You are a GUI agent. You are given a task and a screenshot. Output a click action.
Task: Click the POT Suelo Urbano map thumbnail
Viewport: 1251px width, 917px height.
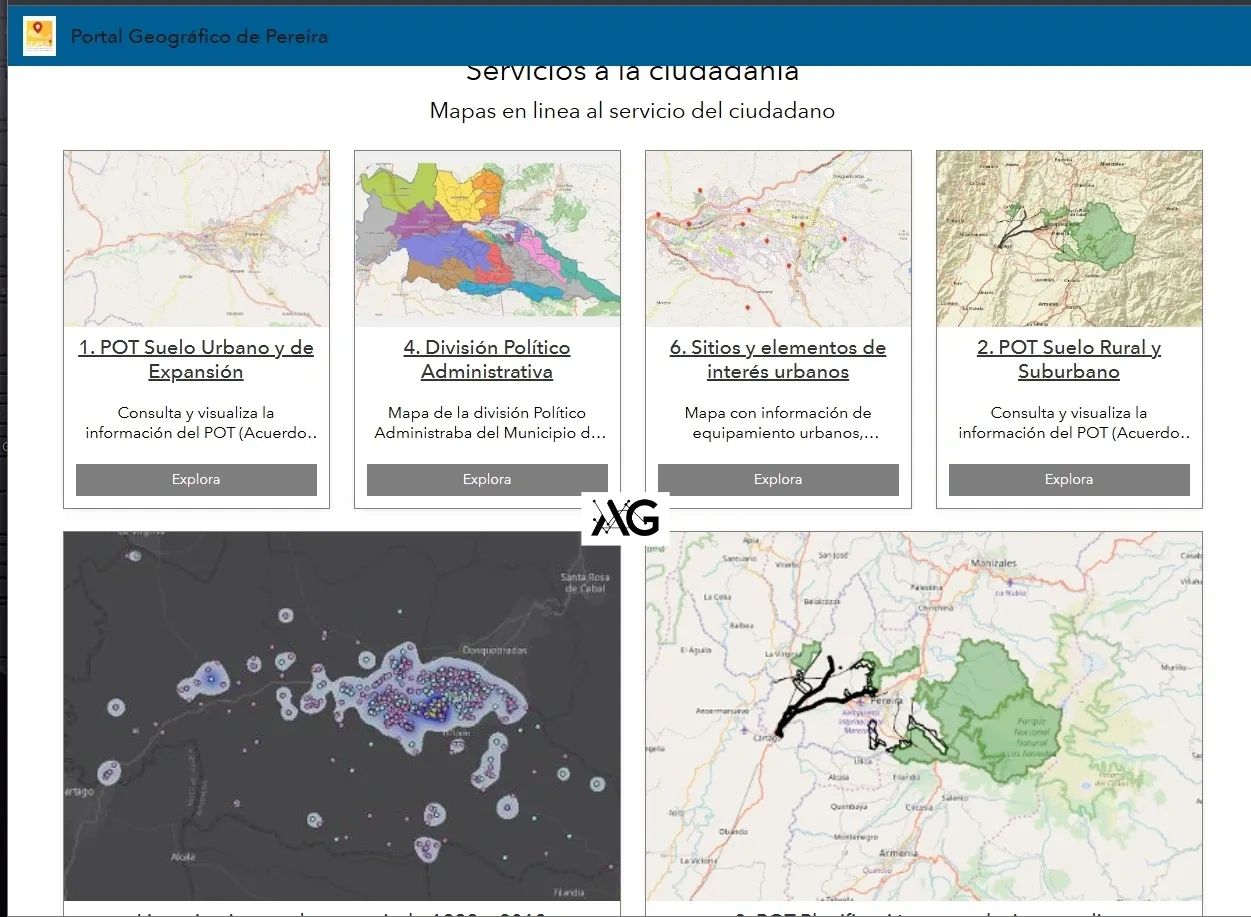point(195,238)
